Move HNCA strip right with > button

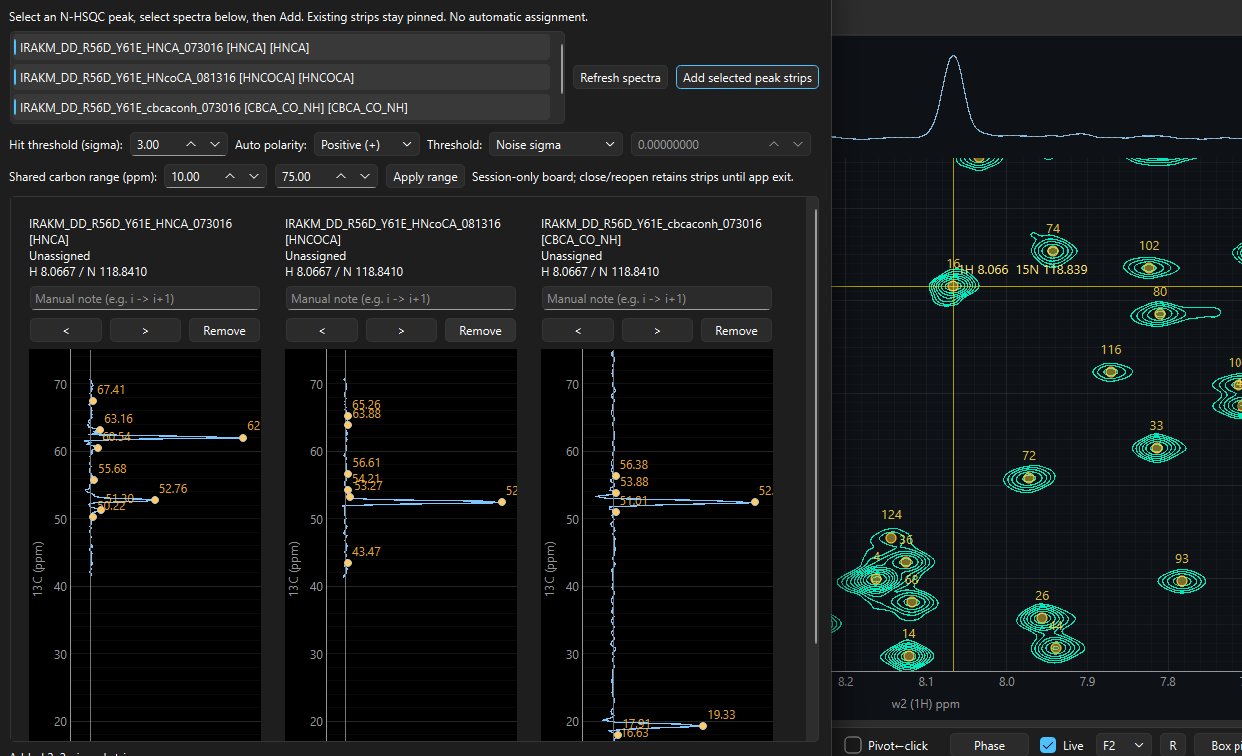click(x=145, y=330)
